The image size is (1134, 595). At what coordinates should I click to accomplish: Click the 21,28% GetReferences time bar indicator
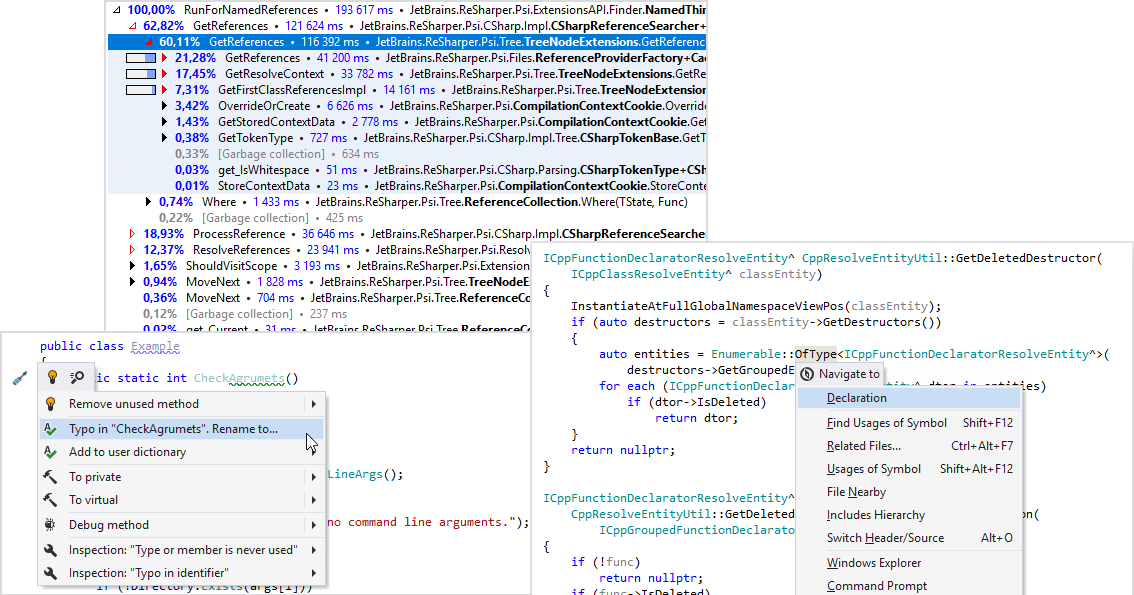(x=141, y=58)
